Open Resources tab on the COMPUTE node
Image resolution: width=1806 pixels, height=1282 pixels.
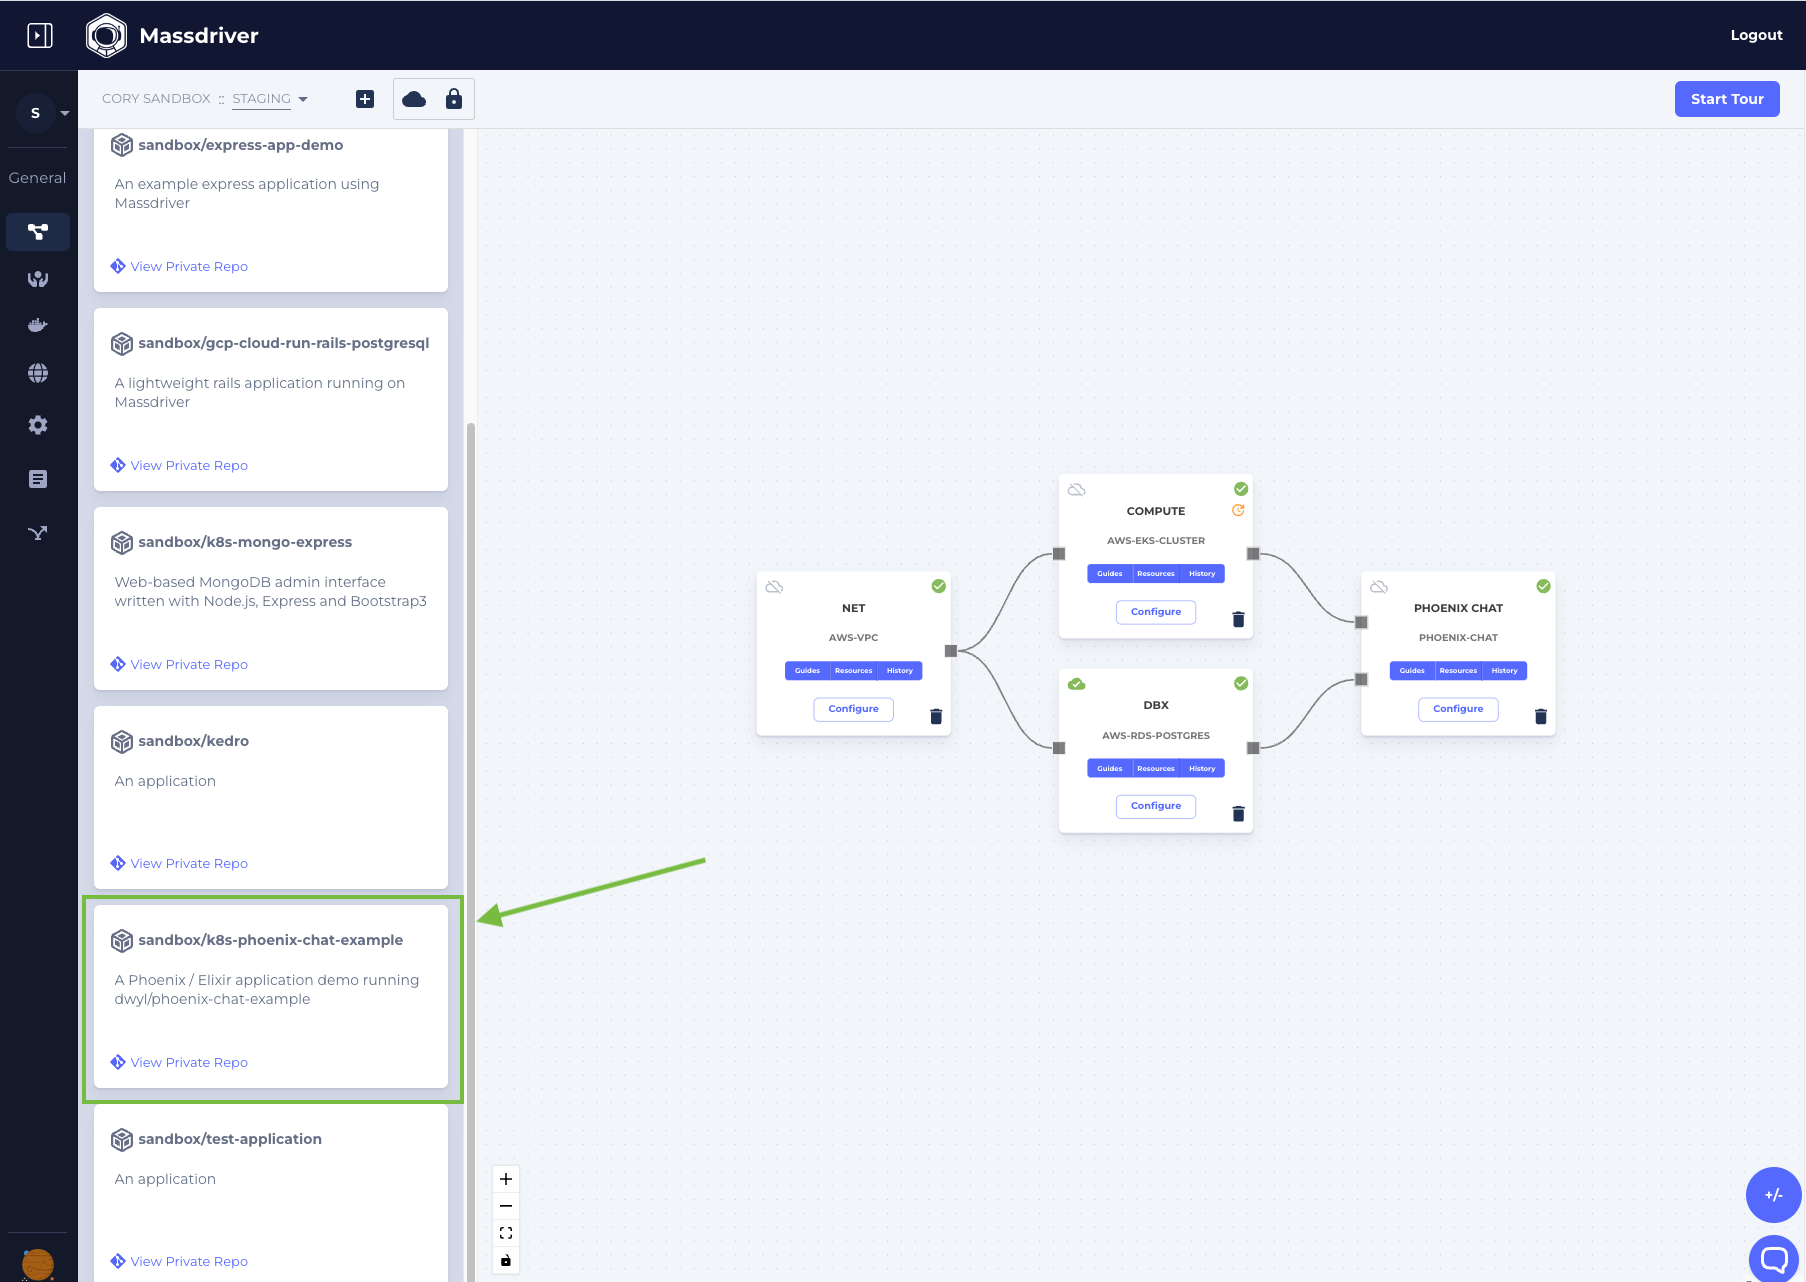pyautogui.click(x=1156, y=574)
